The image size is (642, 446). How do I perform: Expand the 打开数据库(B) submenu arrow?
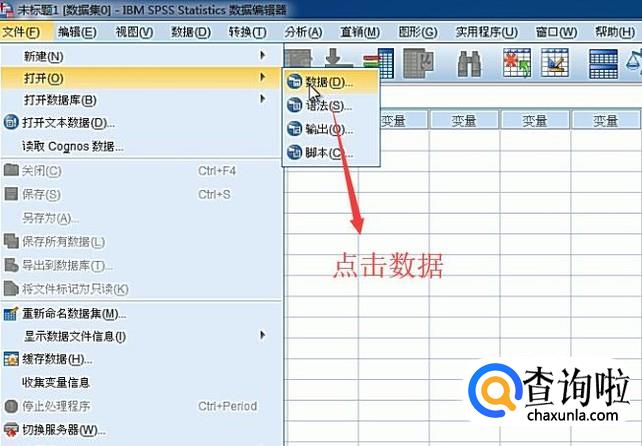click(262, 99)
